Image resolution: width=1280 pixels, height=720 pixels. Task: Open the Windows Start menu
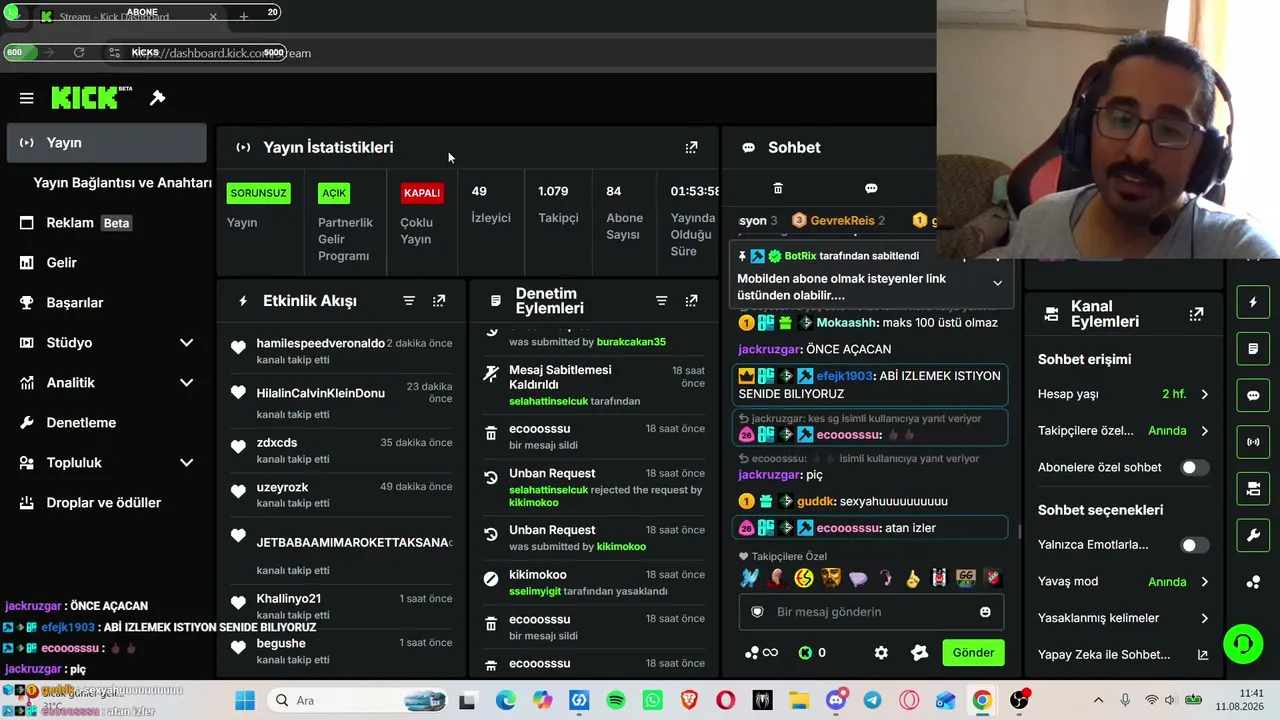tap(245, 701)
